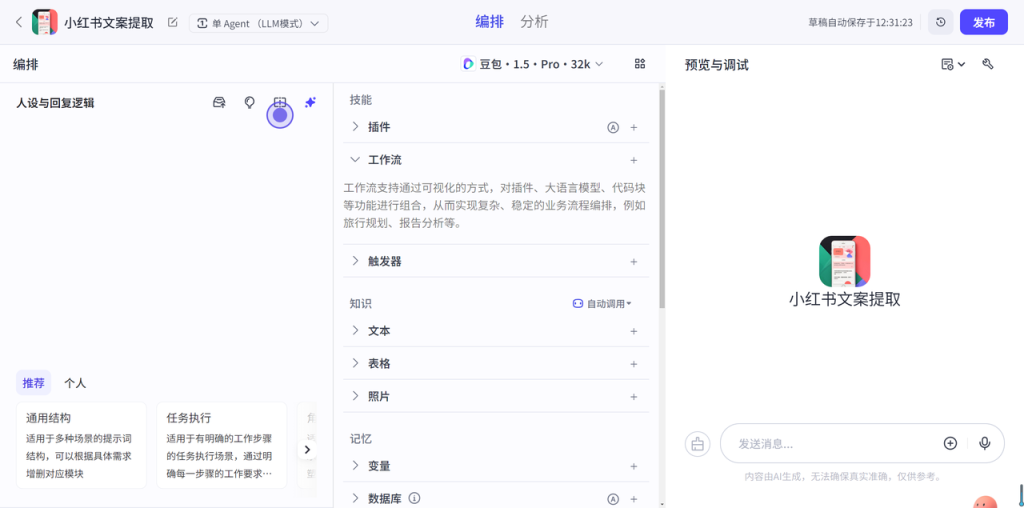Show next templates with right arrow
This screenshot has width=1024, height=508.
(x=307, y=449)
